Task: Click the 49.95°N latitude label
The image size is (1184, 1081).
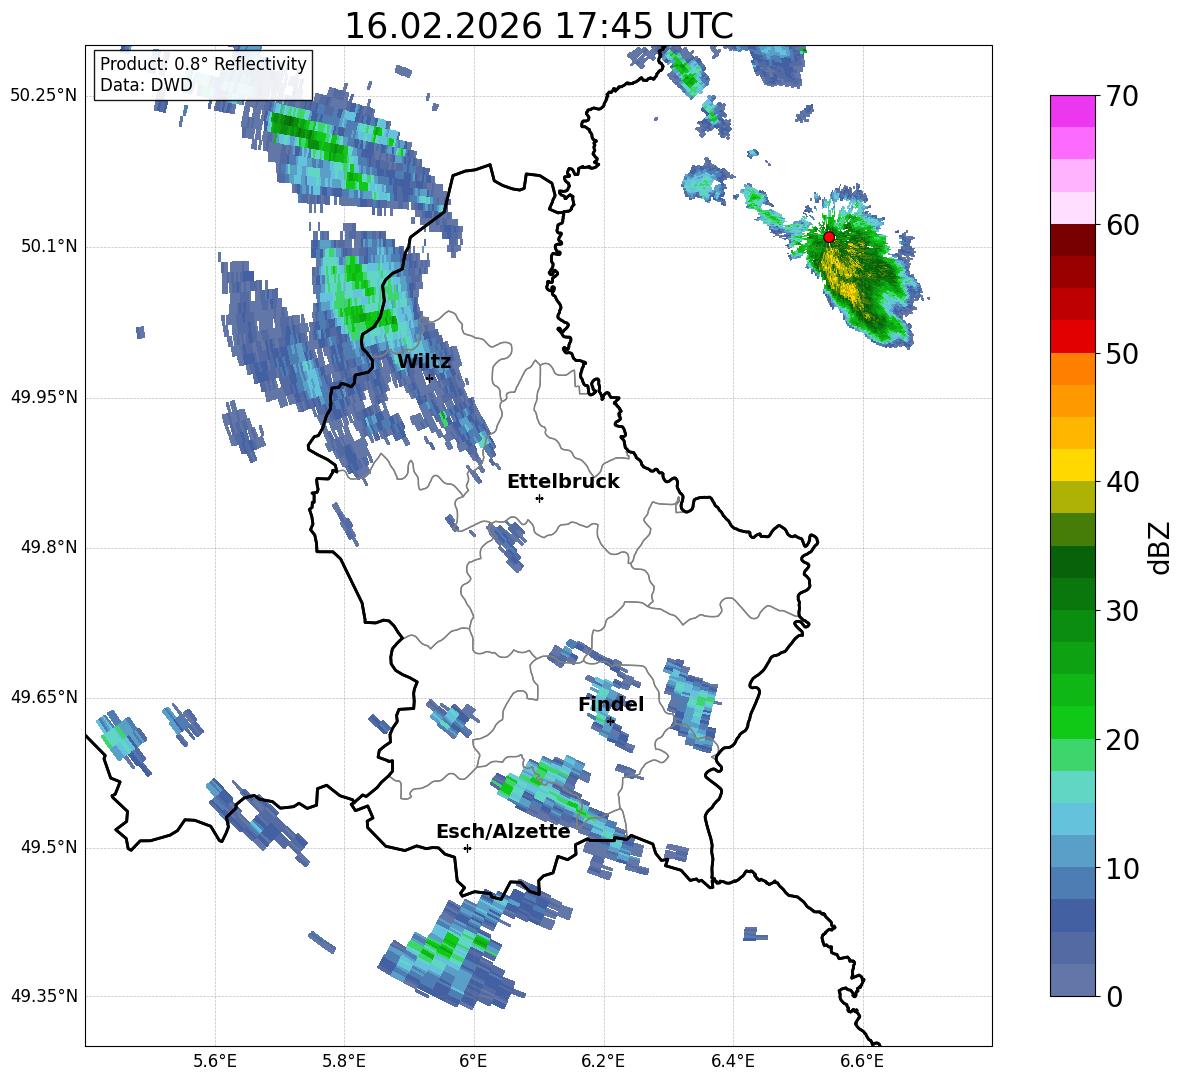Action: coord(44,397)
